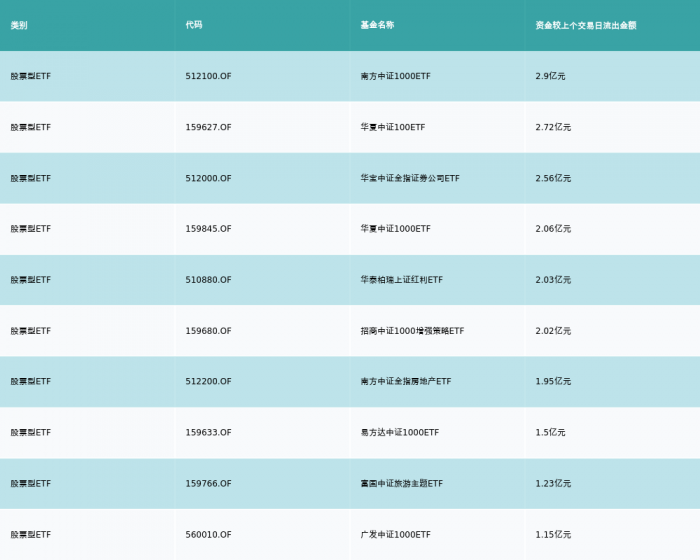
Task: Click the code 159766.OF
Action: (208, 484)
